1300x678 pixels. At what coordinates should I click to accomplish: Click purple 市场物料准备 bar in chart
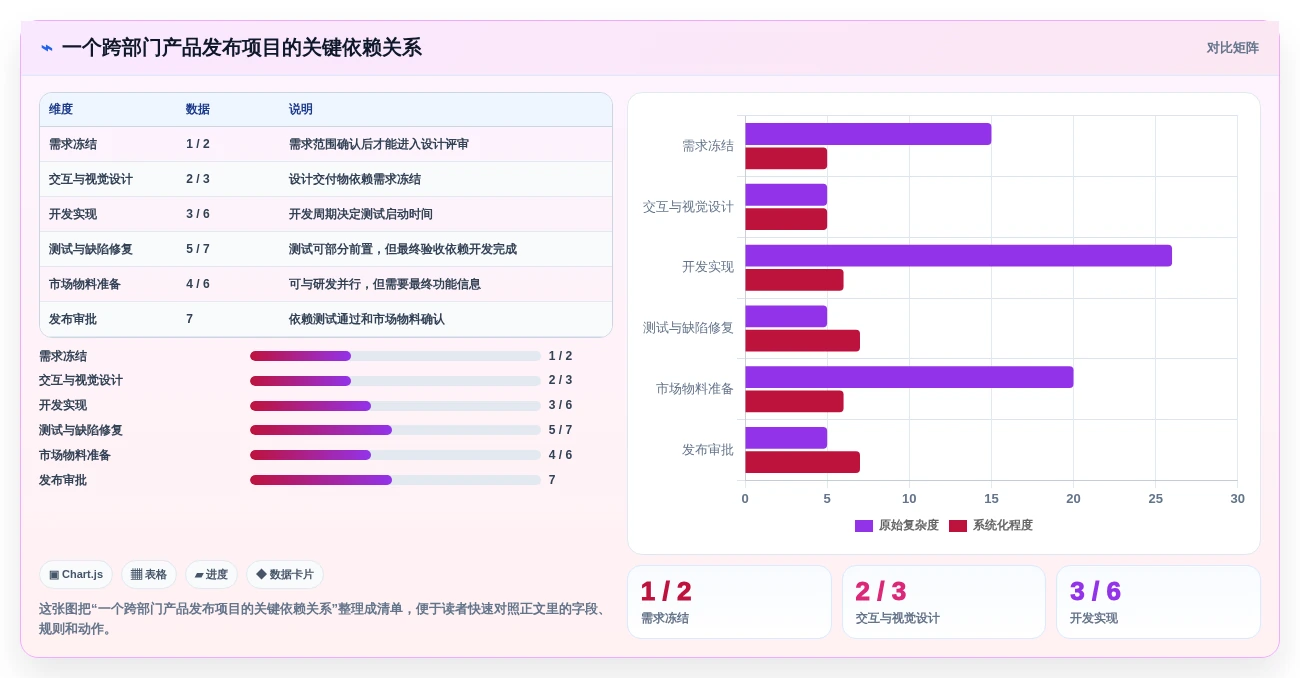pos(909,377)
